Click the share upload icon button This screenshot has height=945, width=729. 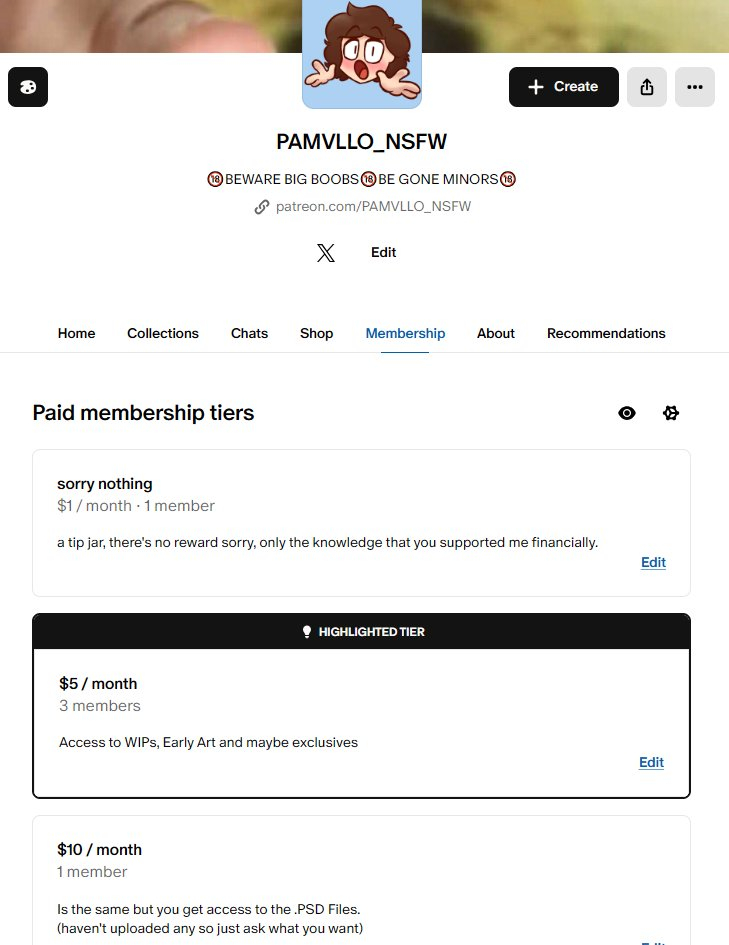pyautogui.click(x=647, y=87)
